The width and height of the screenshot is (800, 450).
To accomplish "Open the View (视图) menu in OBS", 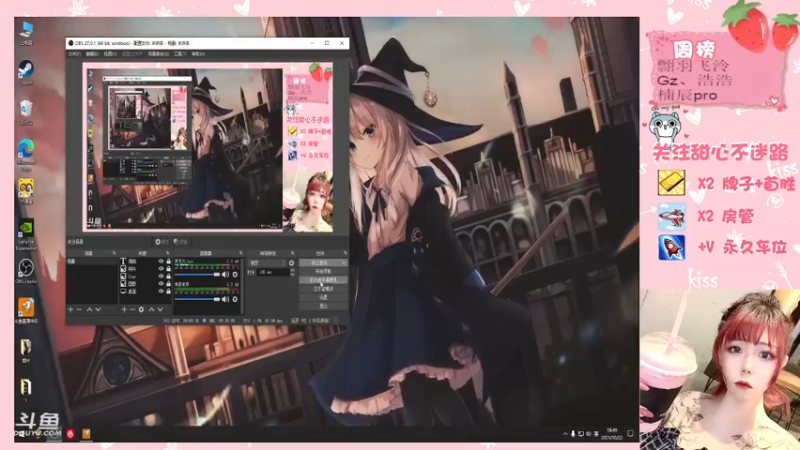I will (111, 54).
